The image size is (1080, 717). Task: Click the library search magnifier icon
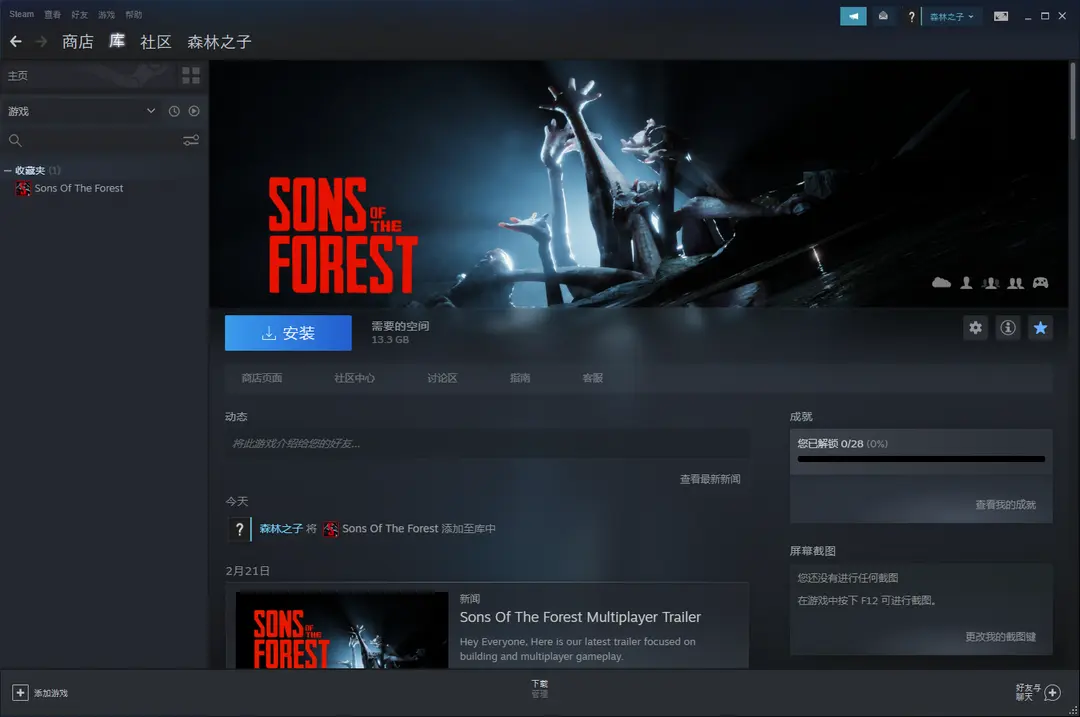coord(15,141)
